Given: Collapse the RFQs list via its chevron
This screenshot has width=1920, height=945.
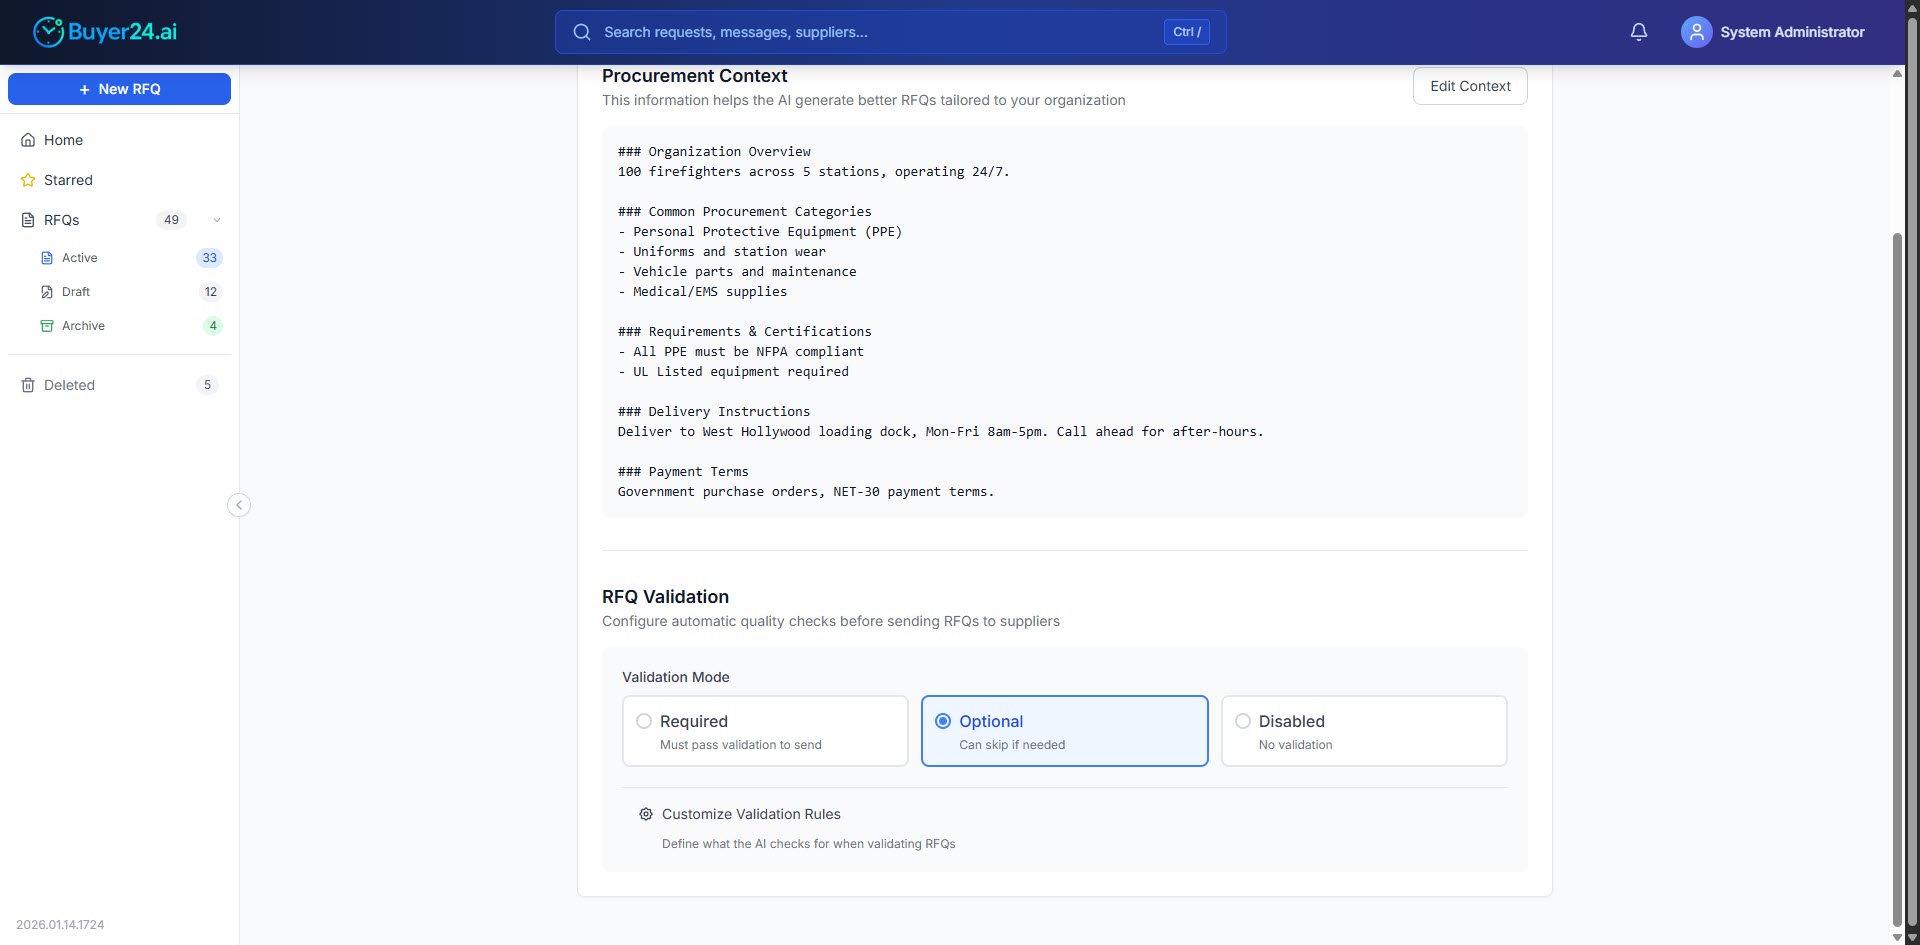Looking at the screenshot, I should [x=216, y=220].
